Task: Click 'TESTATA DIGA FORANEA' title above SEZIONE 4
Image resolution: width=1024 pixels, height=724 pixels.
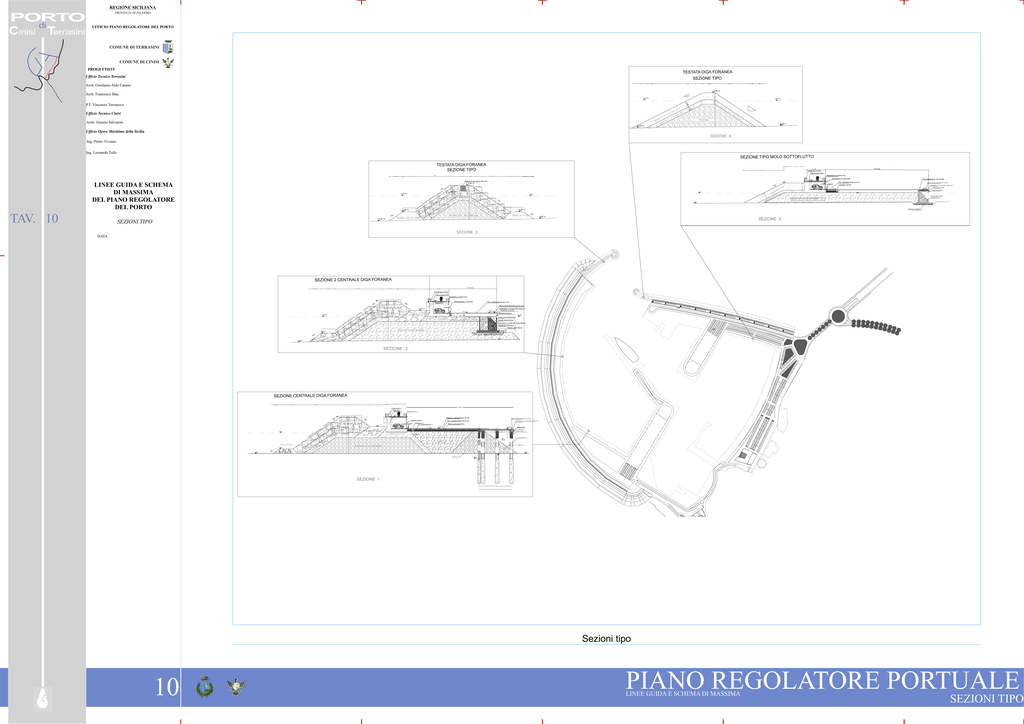Action: coord(707,71)
